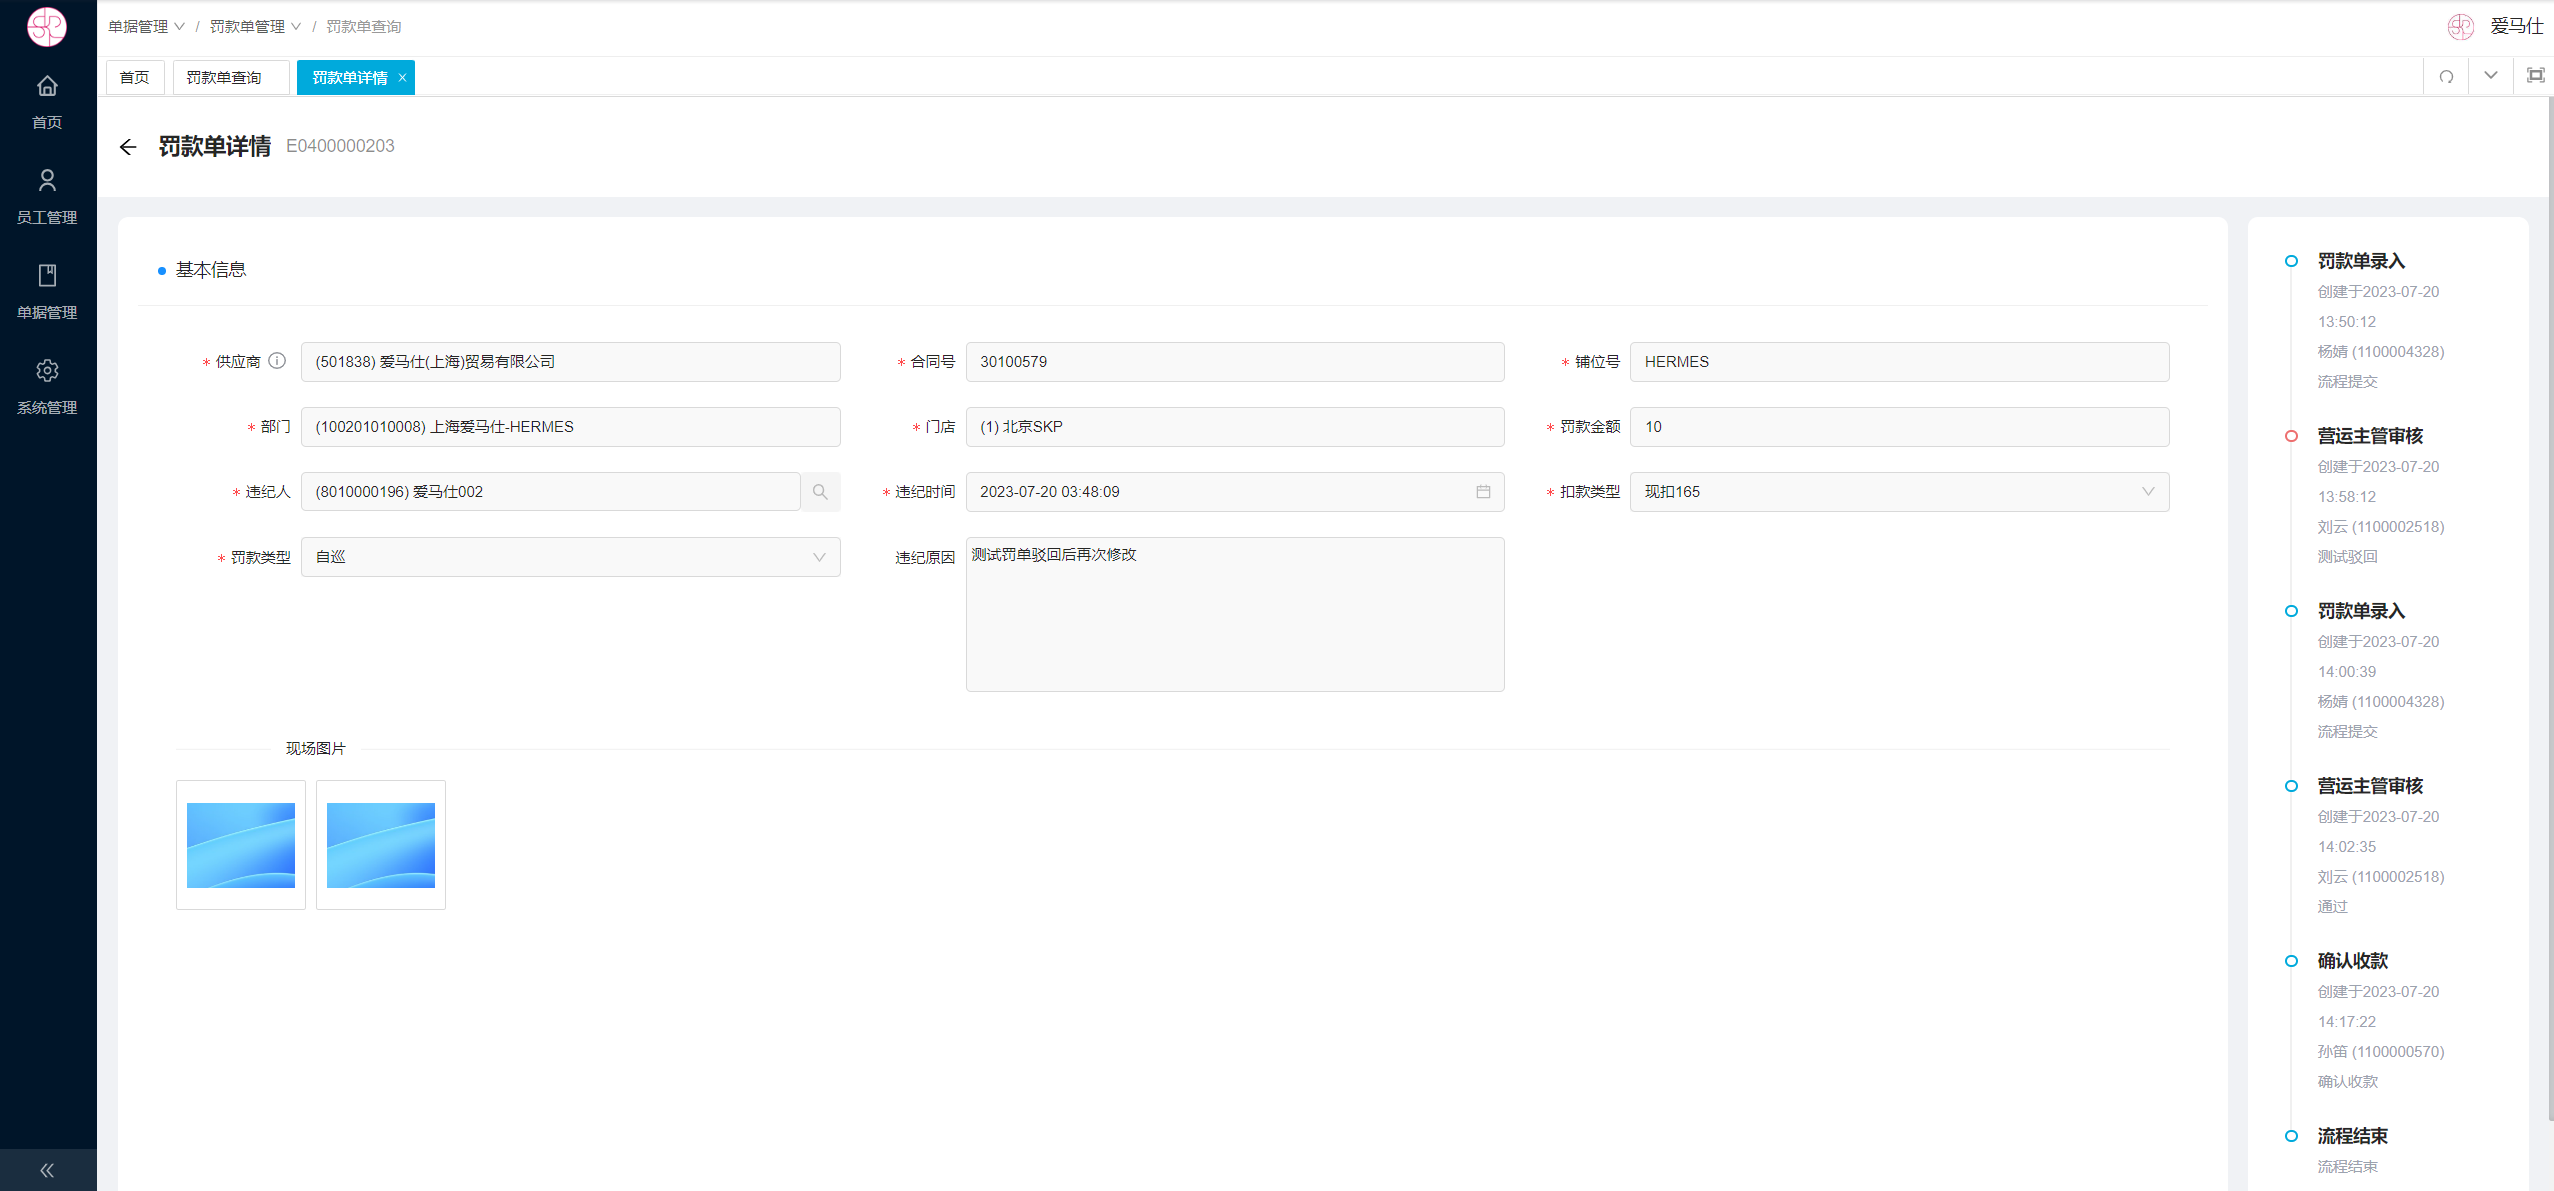Click 孙笛 (1100000570) in the timeline
Screen dimensions: 2554x1191
pyautogui.click(x=2381, y=1052)
